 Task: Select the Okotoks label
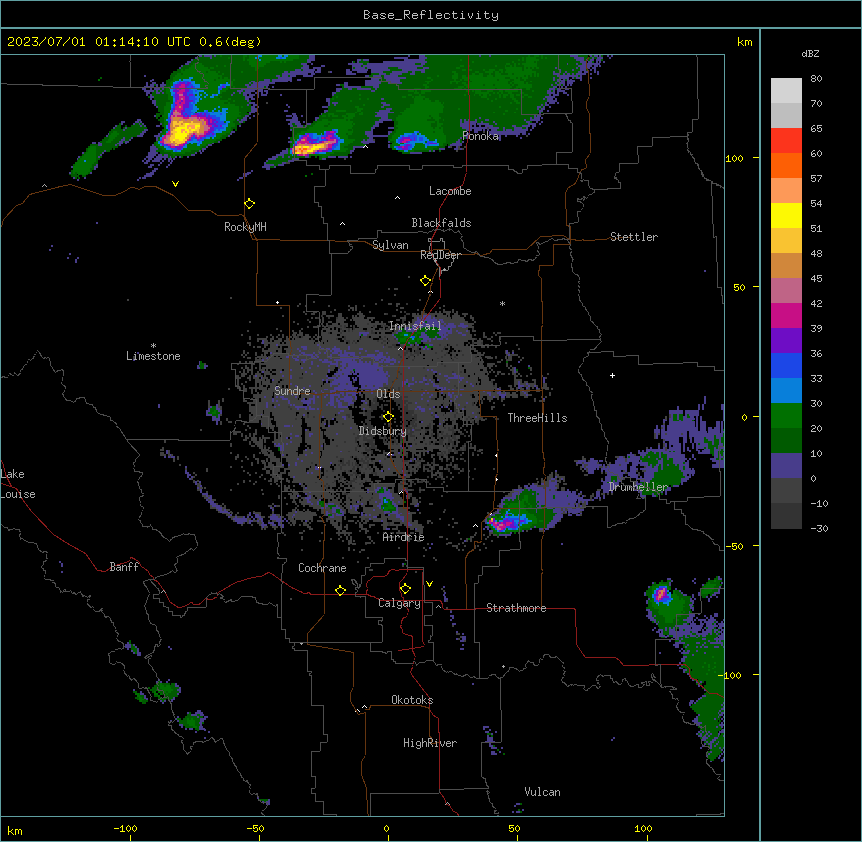(412, 700)
